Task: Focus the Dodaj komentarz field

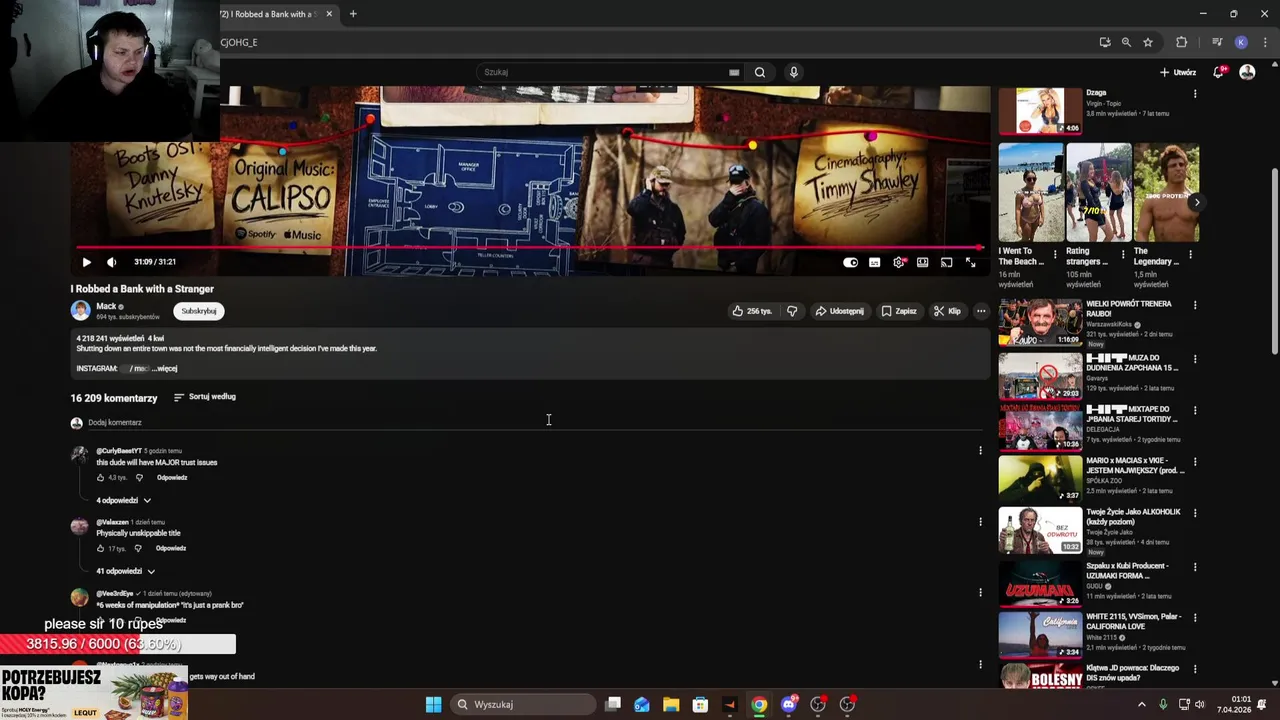Action: [535, 423]
